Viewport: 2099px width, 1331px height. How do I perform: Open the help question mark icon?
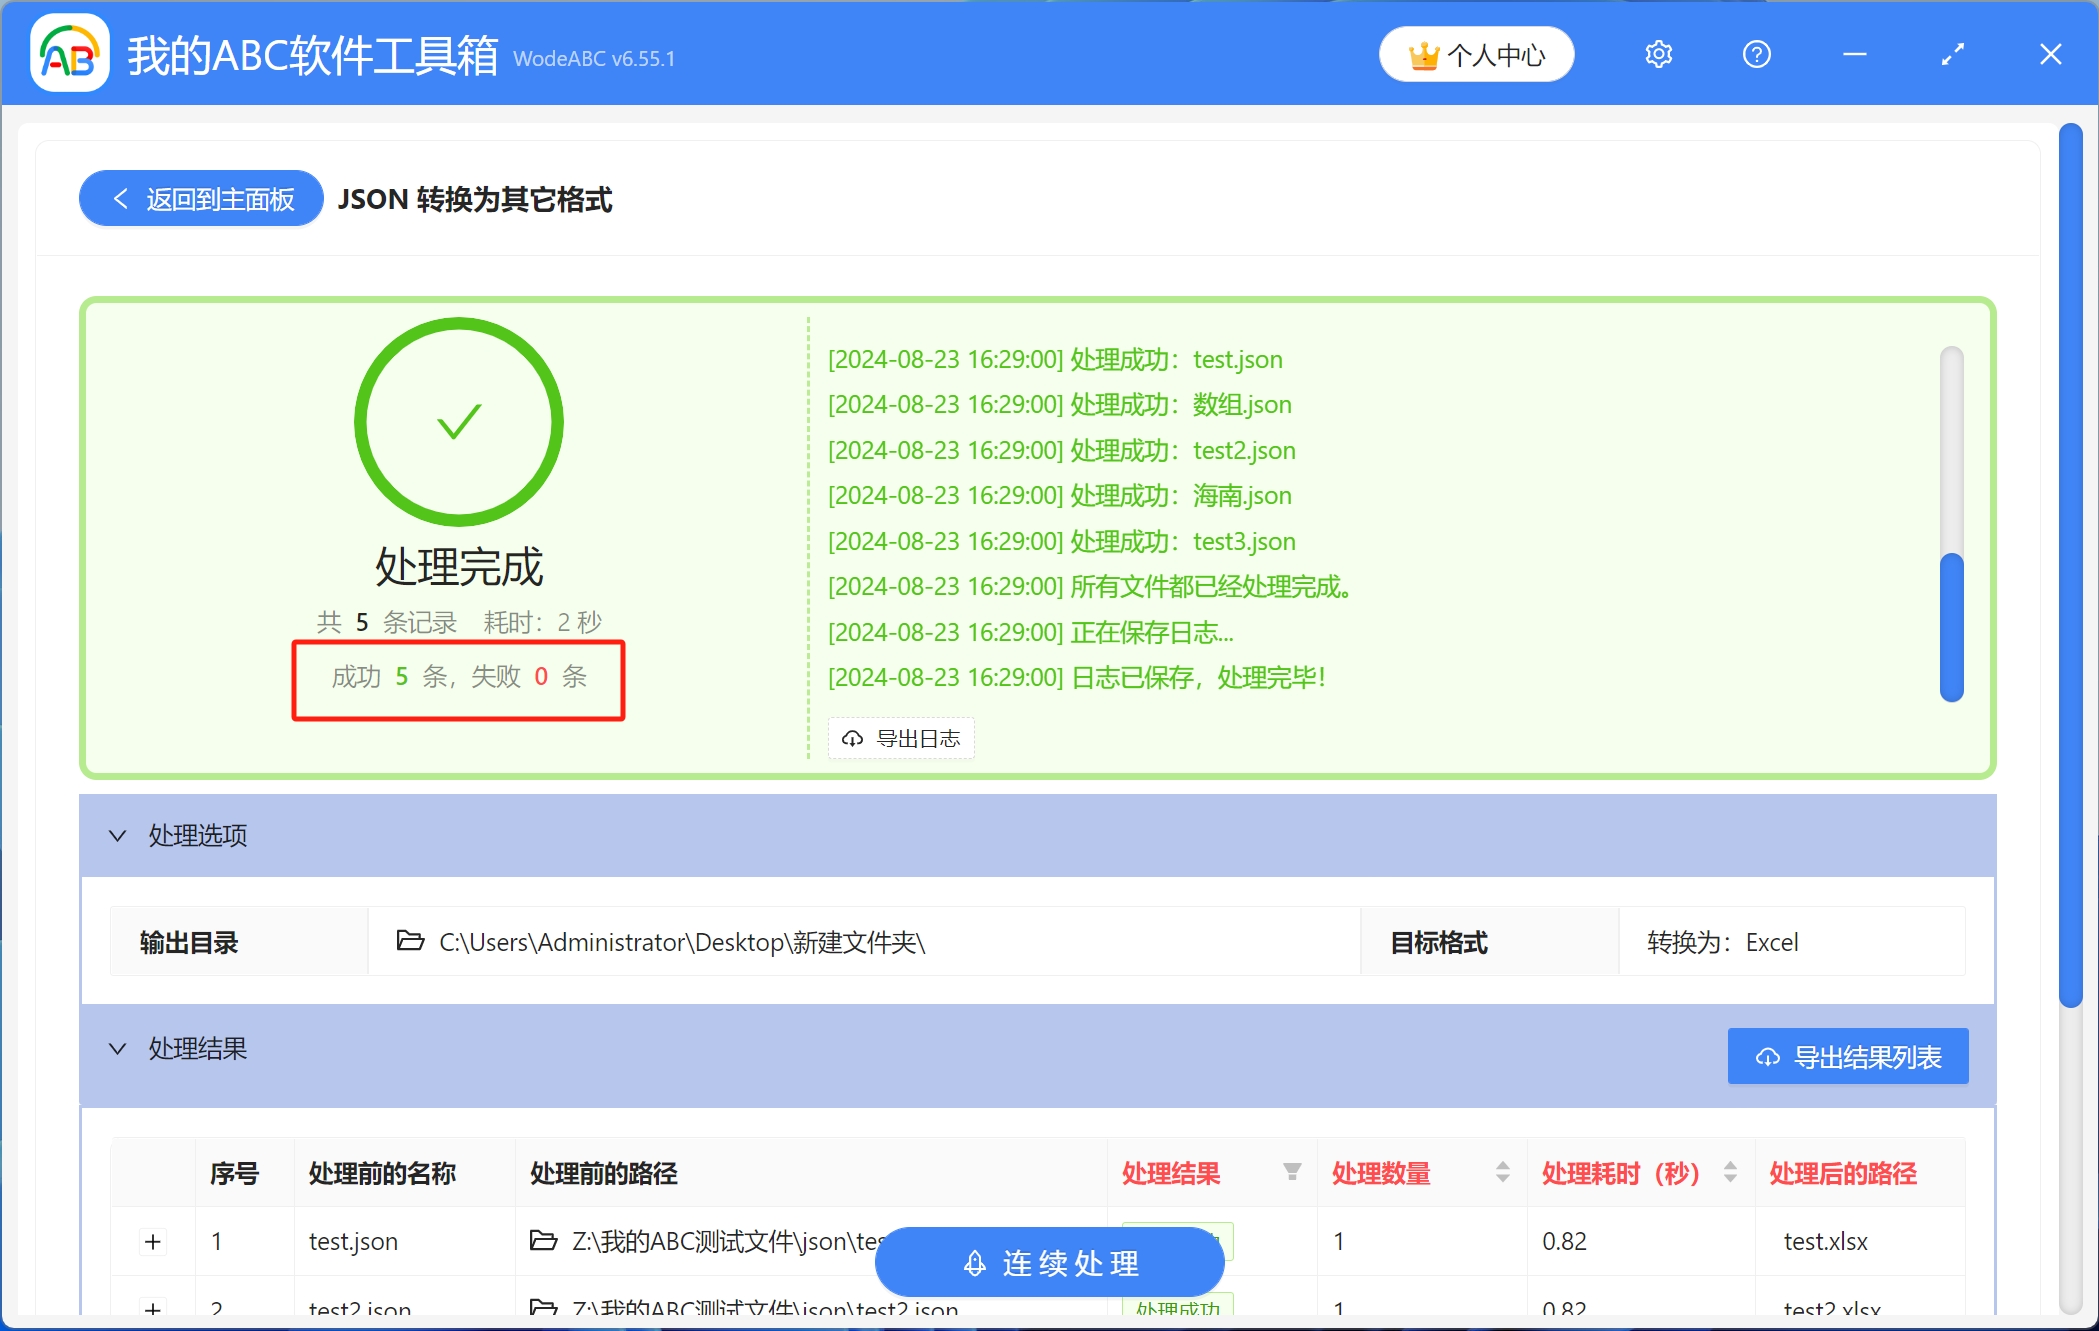point(1756,54)
